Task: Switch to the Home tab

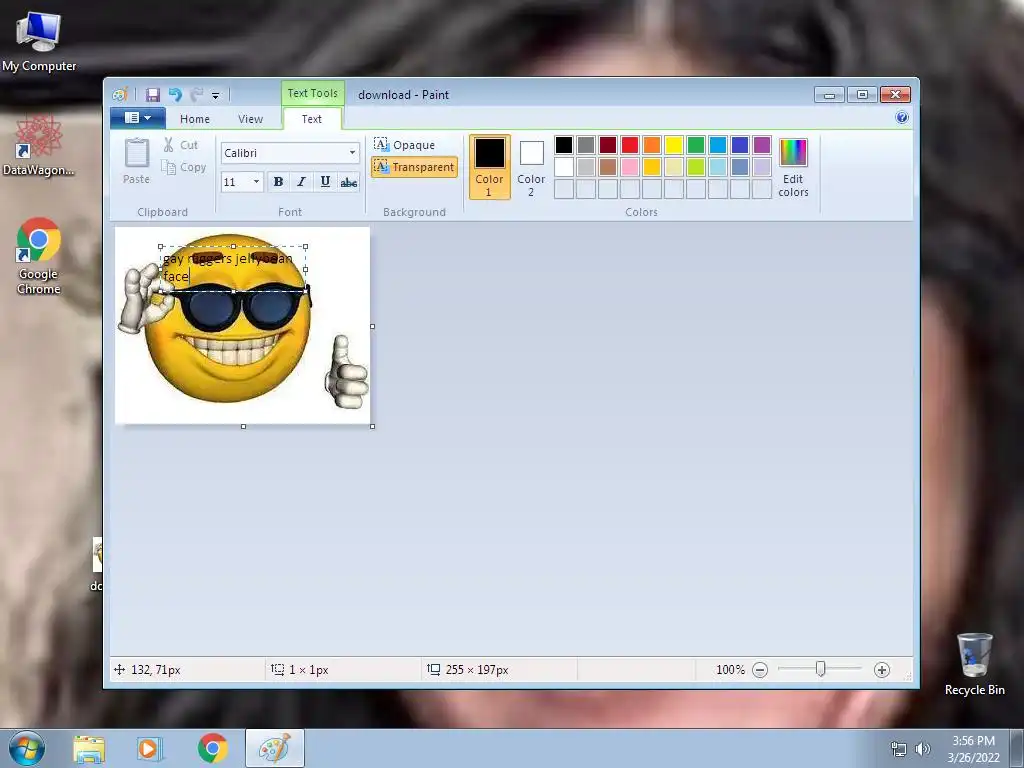Action: click(x=195, y=119)
